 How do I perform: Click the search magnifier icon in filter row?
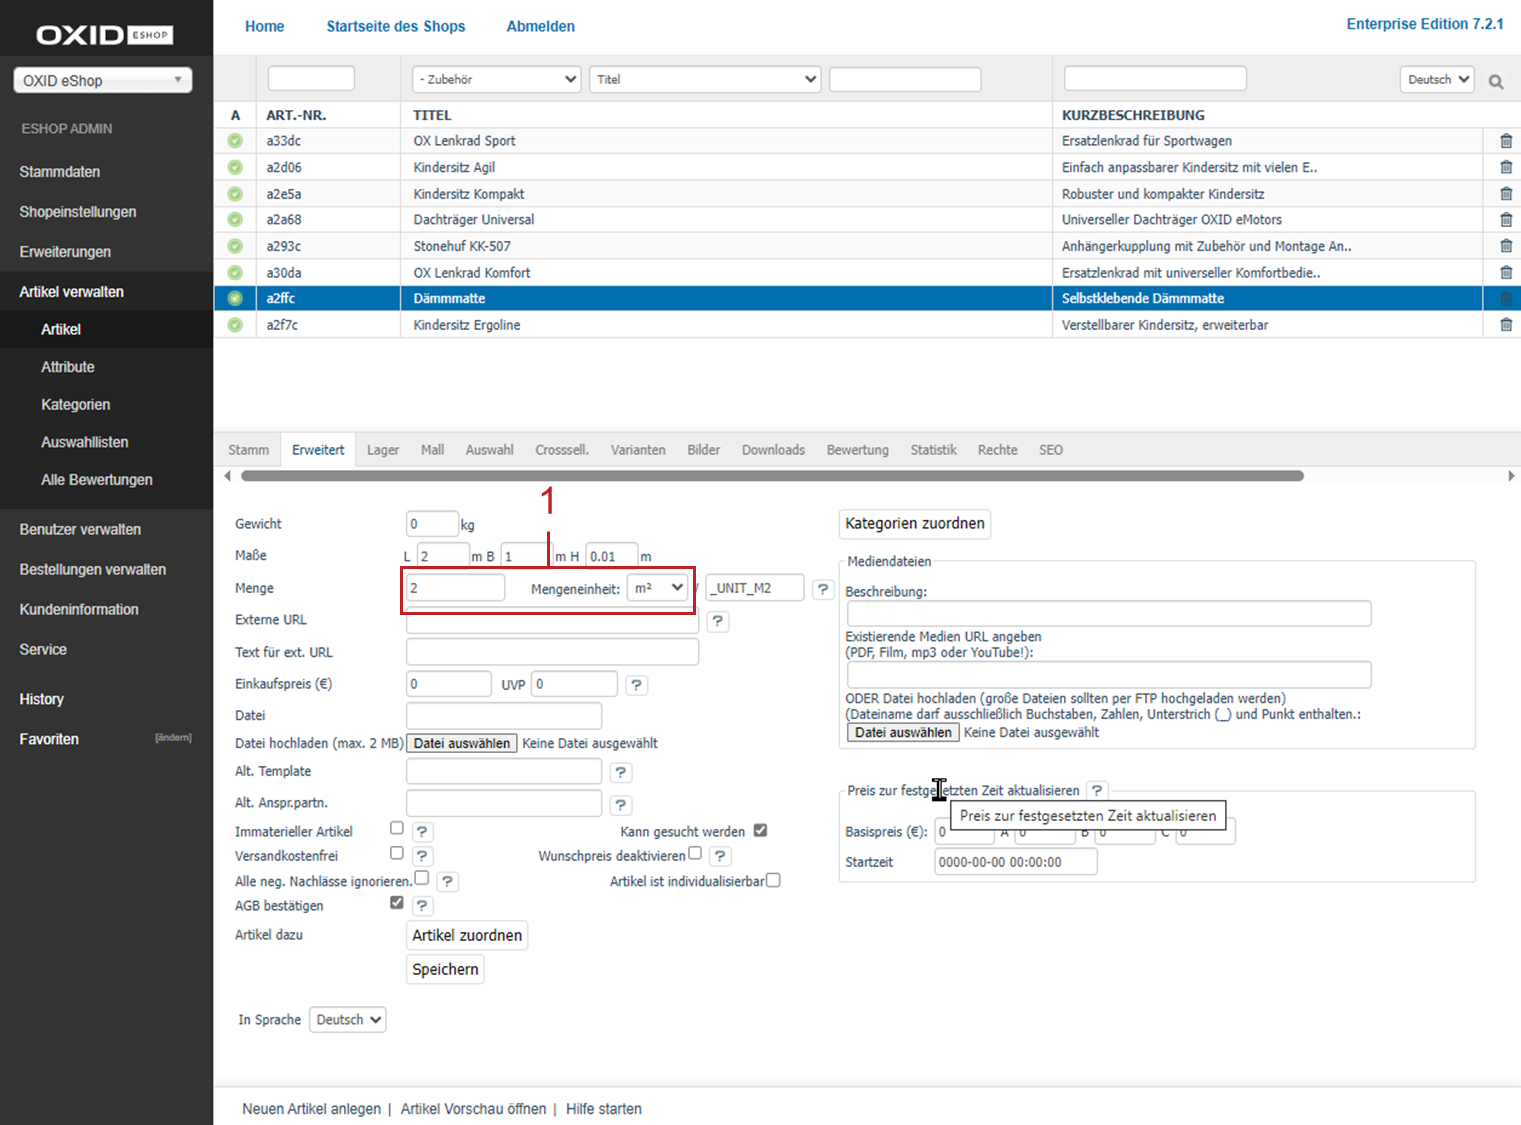pos(1495,81)
